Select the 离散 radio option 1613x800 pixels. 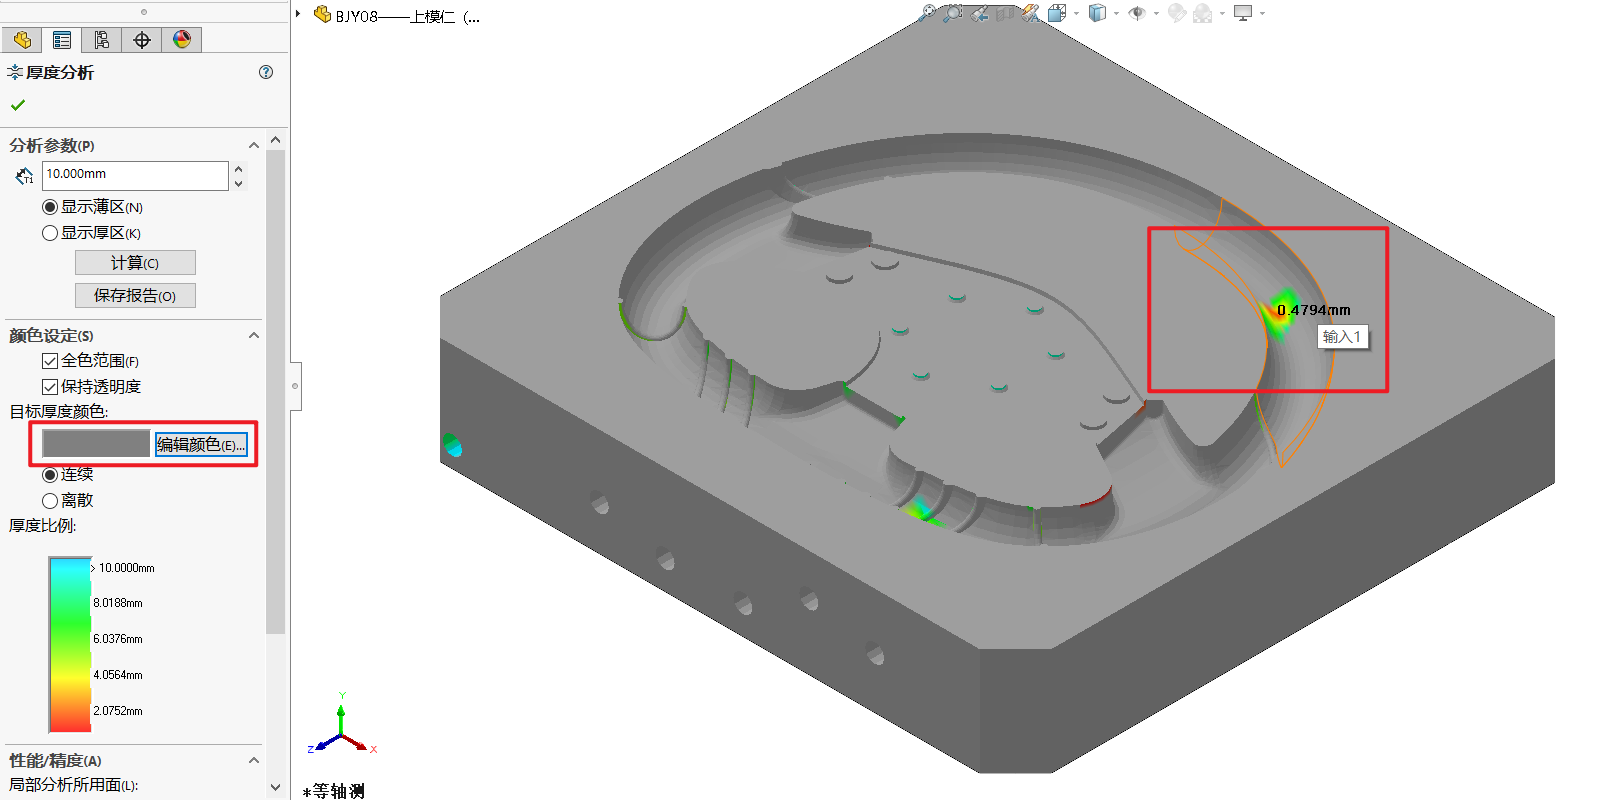(x=50, y=501)
